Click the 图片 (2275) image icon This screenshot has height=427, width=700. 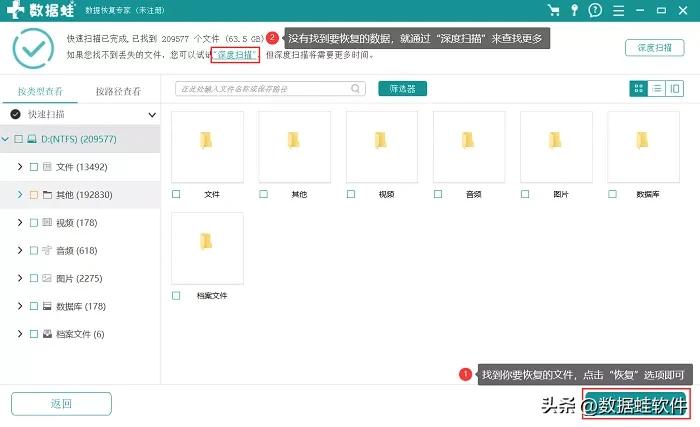[47, 278]
